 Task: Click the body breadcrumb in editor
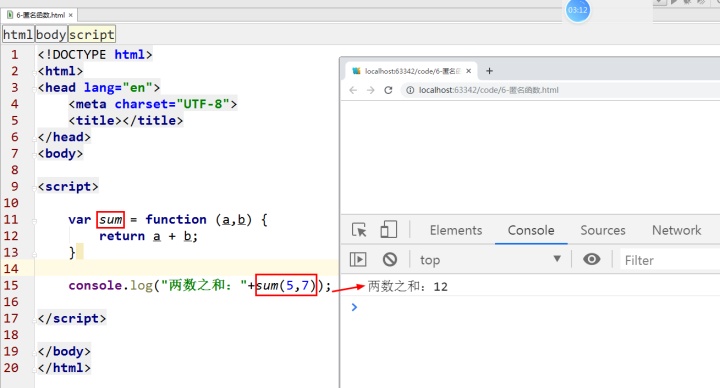51,34
